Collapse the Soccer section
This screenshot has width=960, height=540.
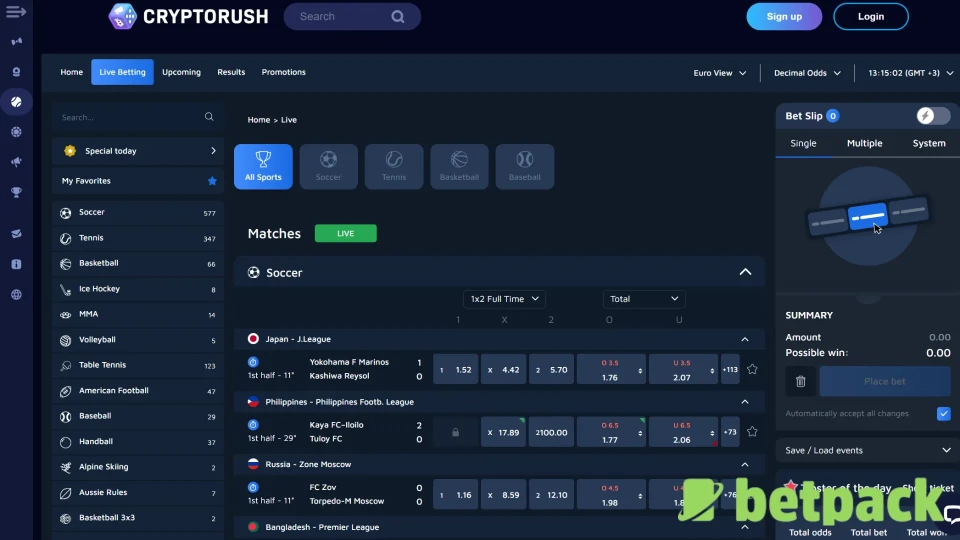point(745,272)
